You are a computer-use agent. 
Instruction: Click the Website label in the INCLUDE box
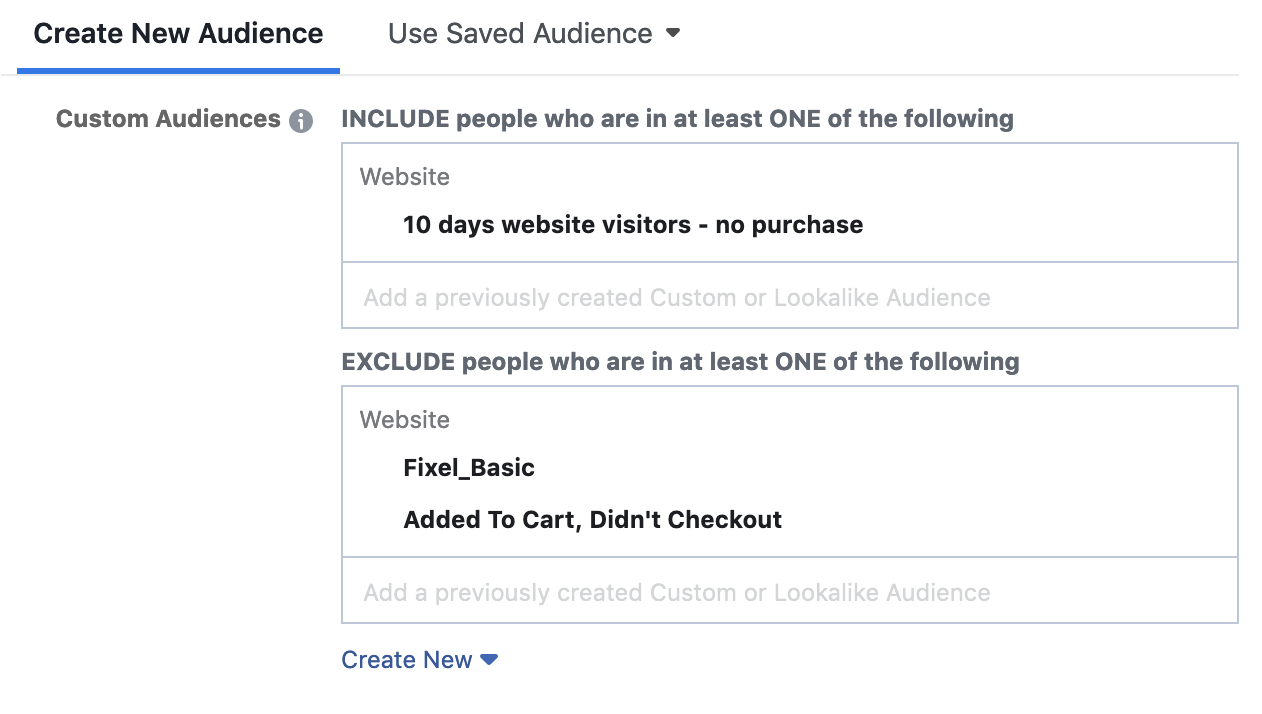pos(404,177)
